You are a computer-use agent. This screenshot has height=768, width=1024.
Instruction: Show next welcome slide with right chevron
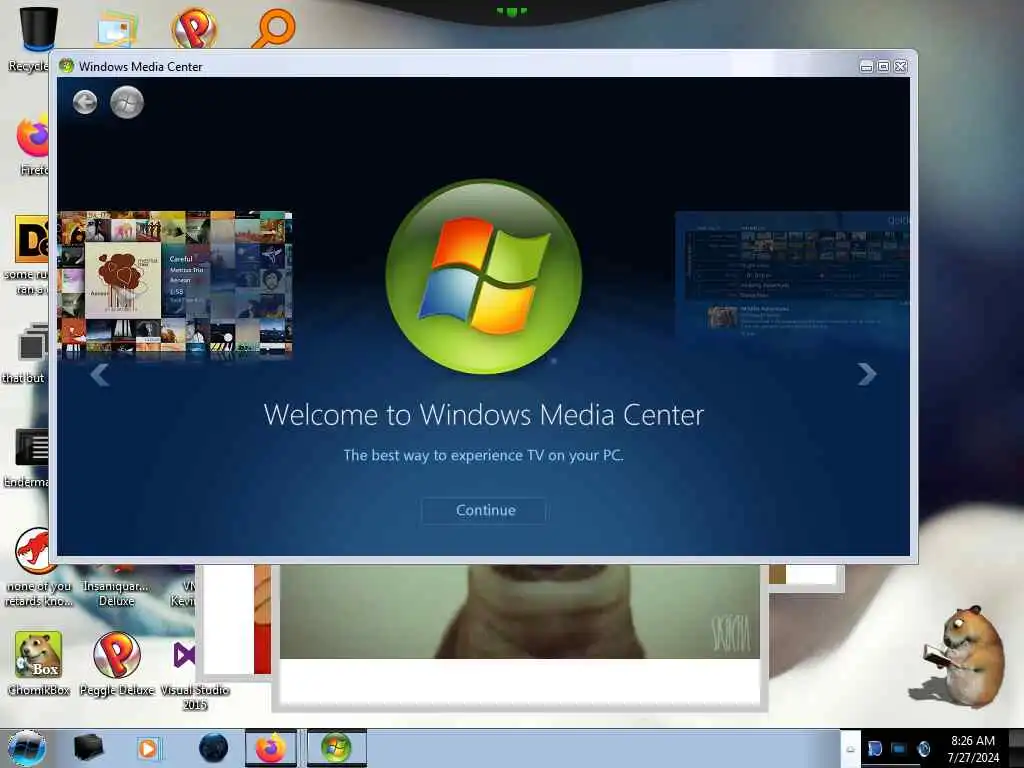click(x=867, y=374)
